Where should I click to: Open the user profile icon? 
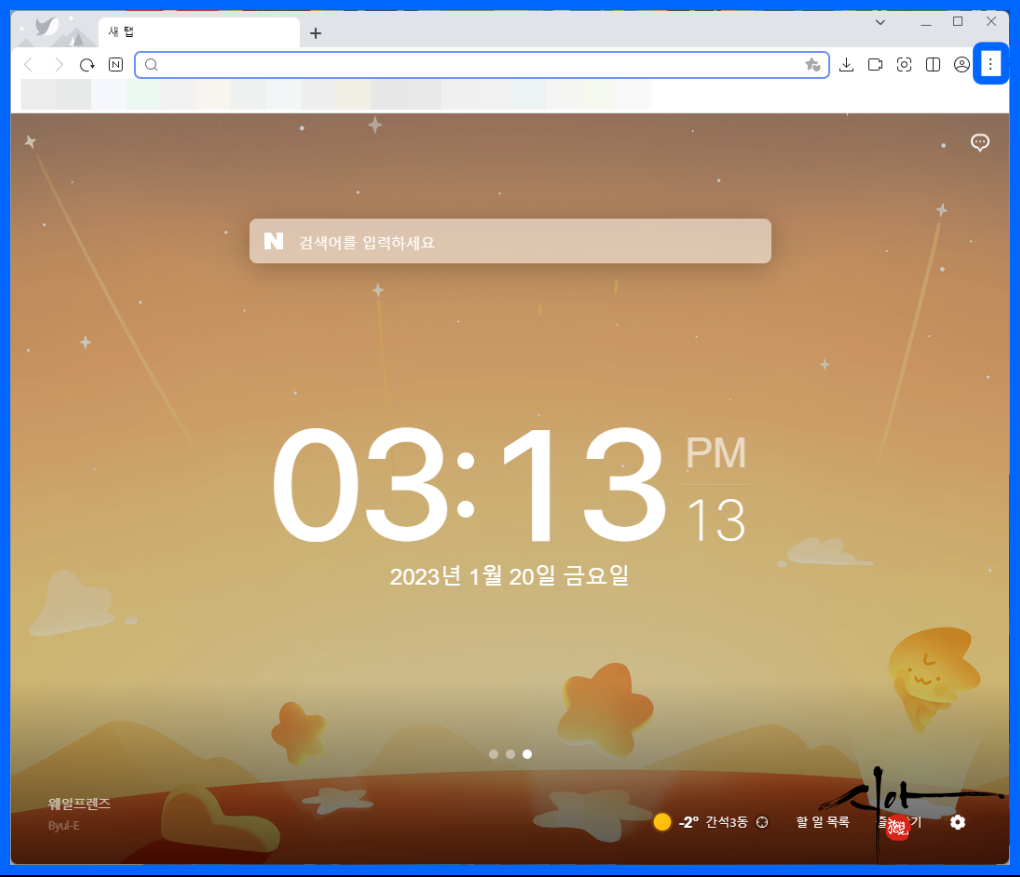961,64
